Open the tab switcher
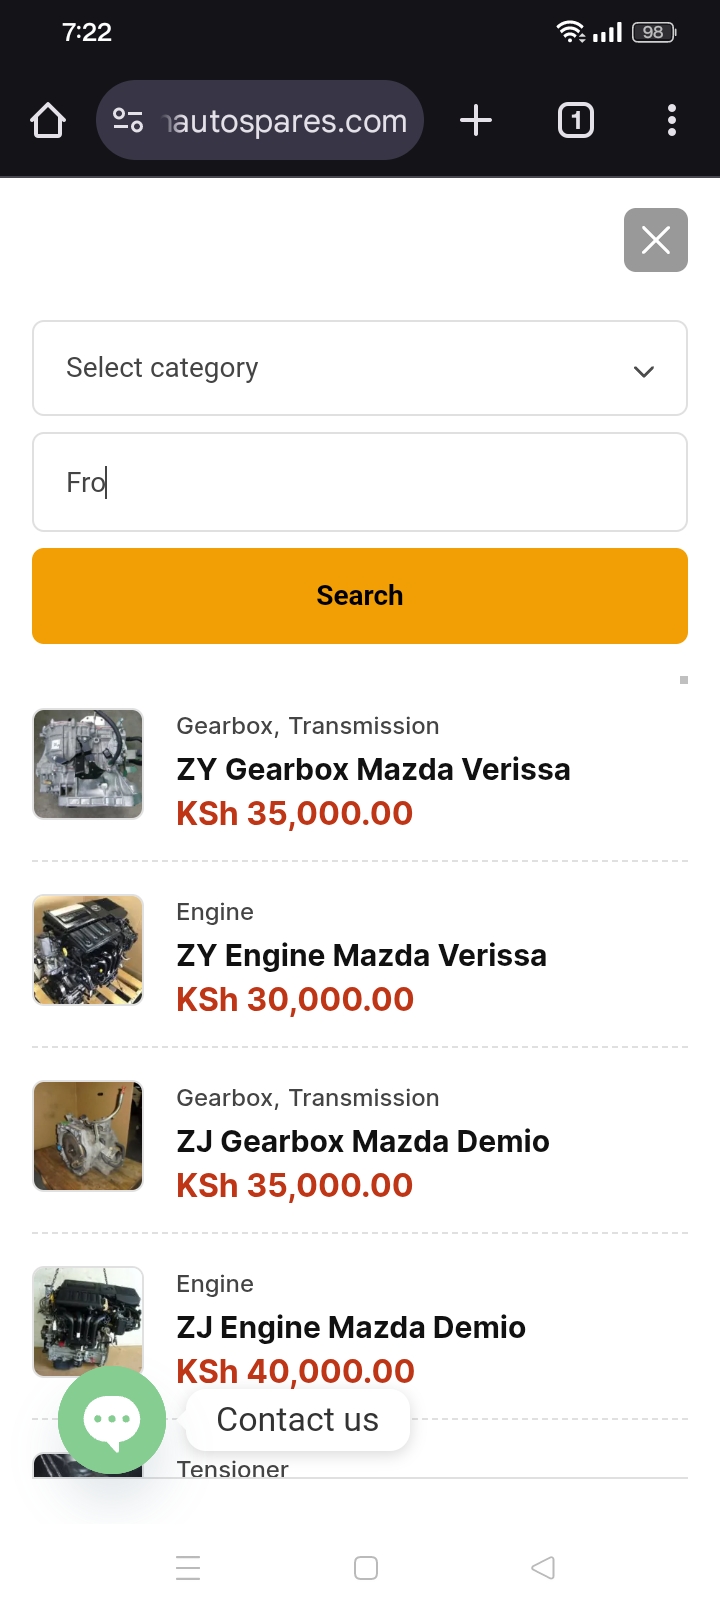This screenshot has height=1612, width=720. click(575, 121)
